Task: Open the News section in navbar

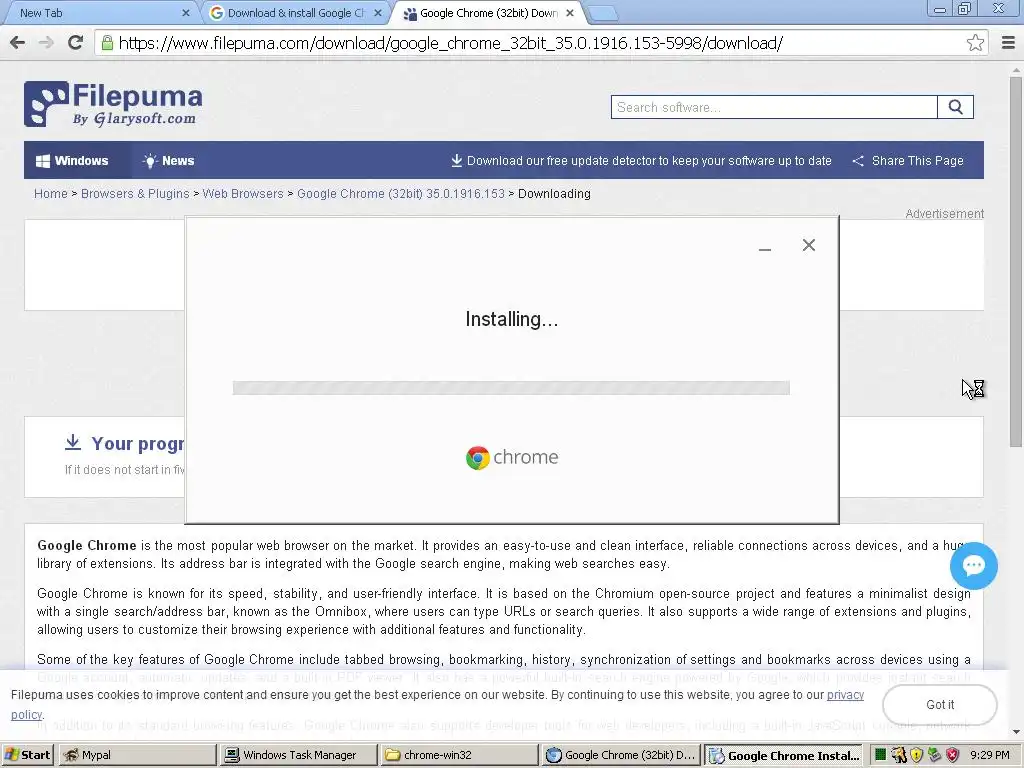Action: pos(168,161)
